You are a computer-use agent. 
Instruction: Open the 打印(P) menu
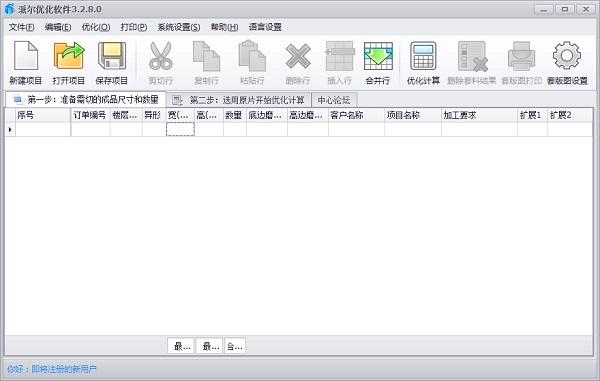click(134, 27)
